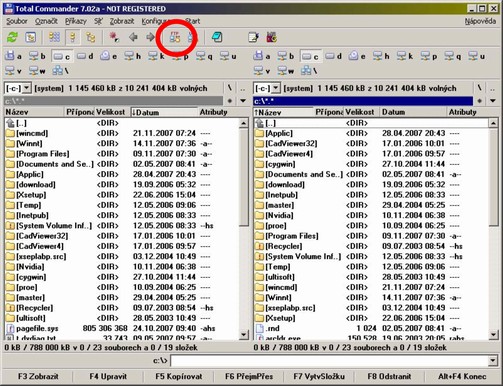This screenshot has height=386, width=503.
Task: Select [cygwin] folder in right panel
Action: tap(371, 164)
